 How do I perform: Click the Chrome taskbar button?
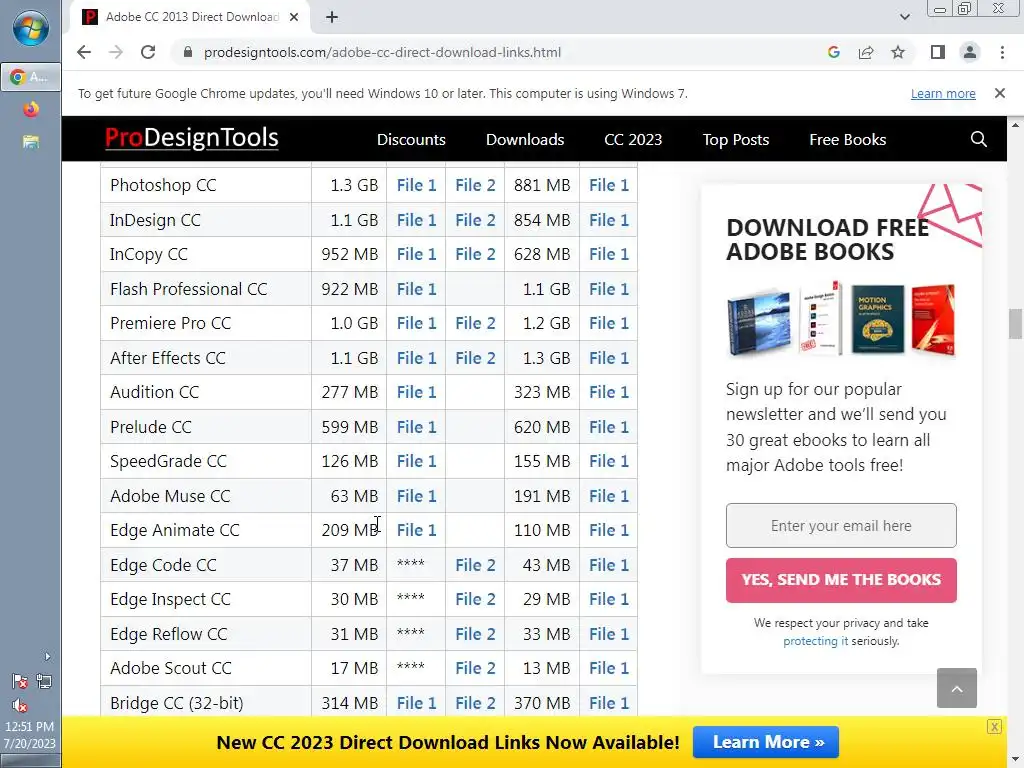point(31,77)
